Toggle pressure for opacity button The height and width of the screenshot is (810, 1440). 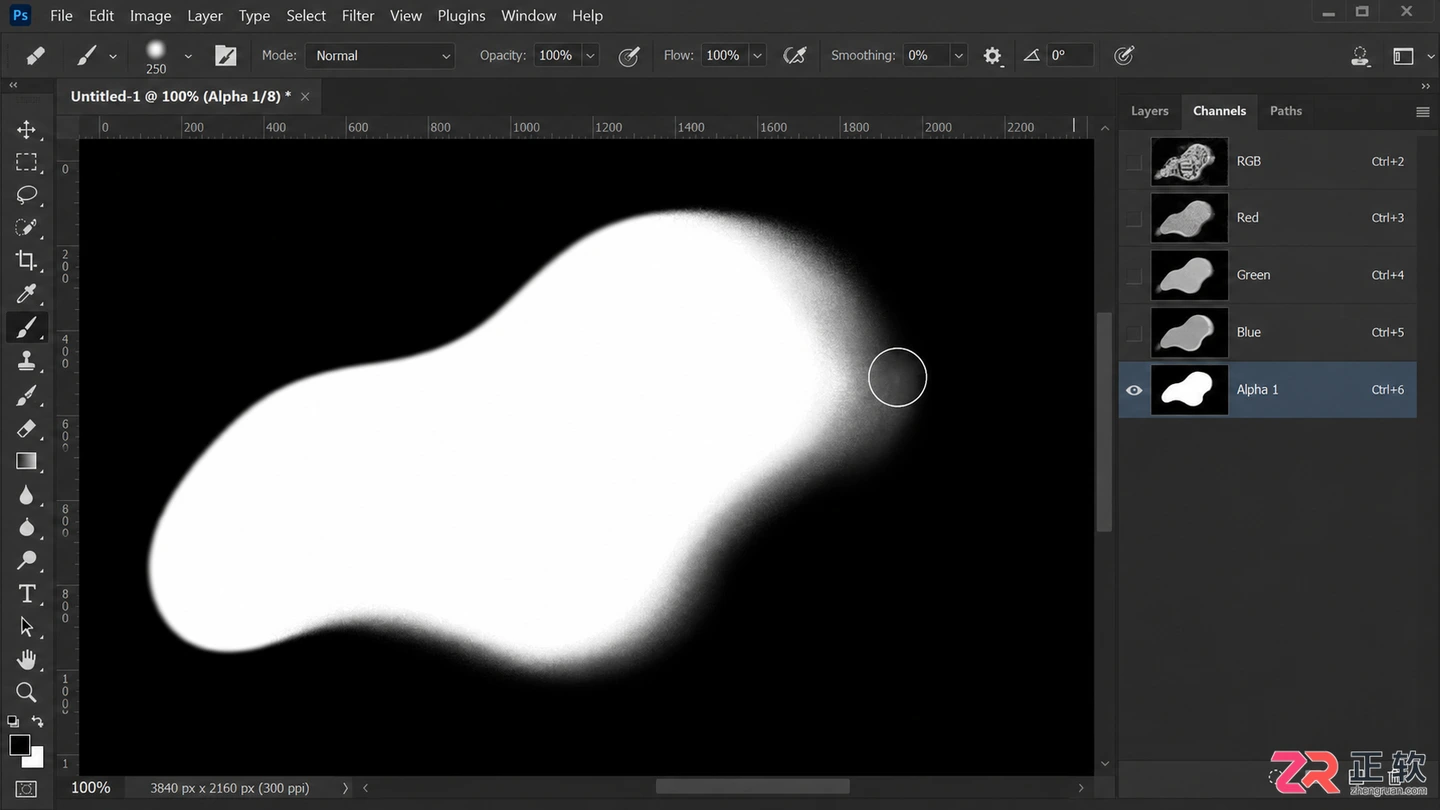click(629, 56)
